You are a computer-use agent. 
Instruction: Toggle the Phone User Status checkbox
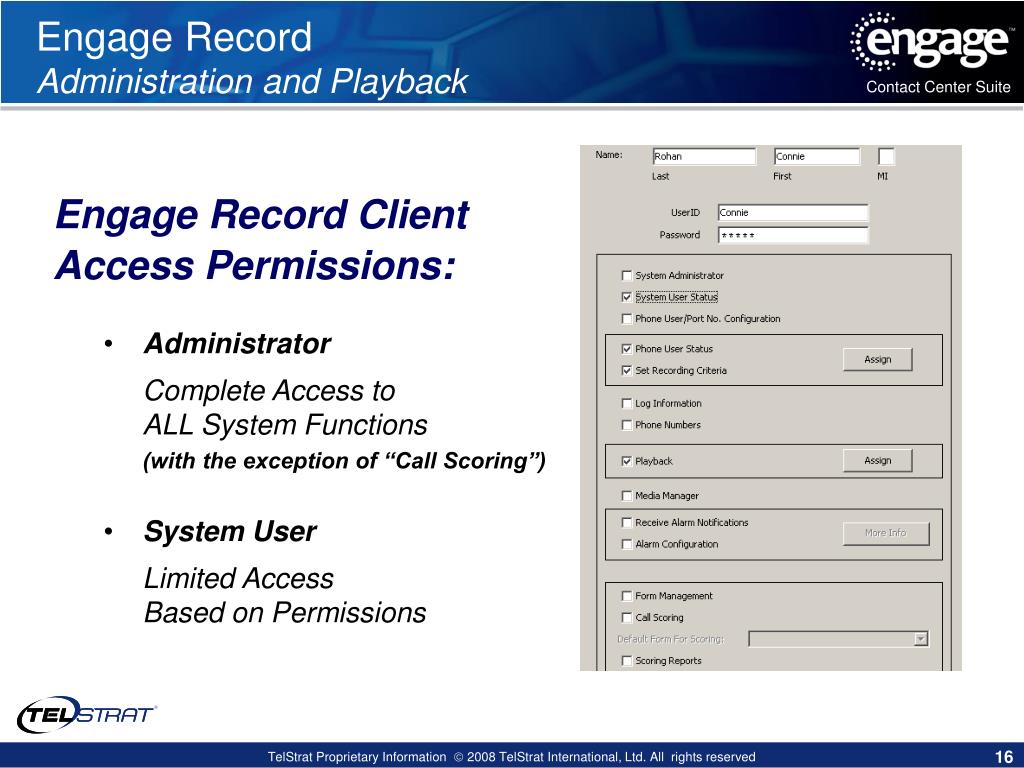coord(627,349)
